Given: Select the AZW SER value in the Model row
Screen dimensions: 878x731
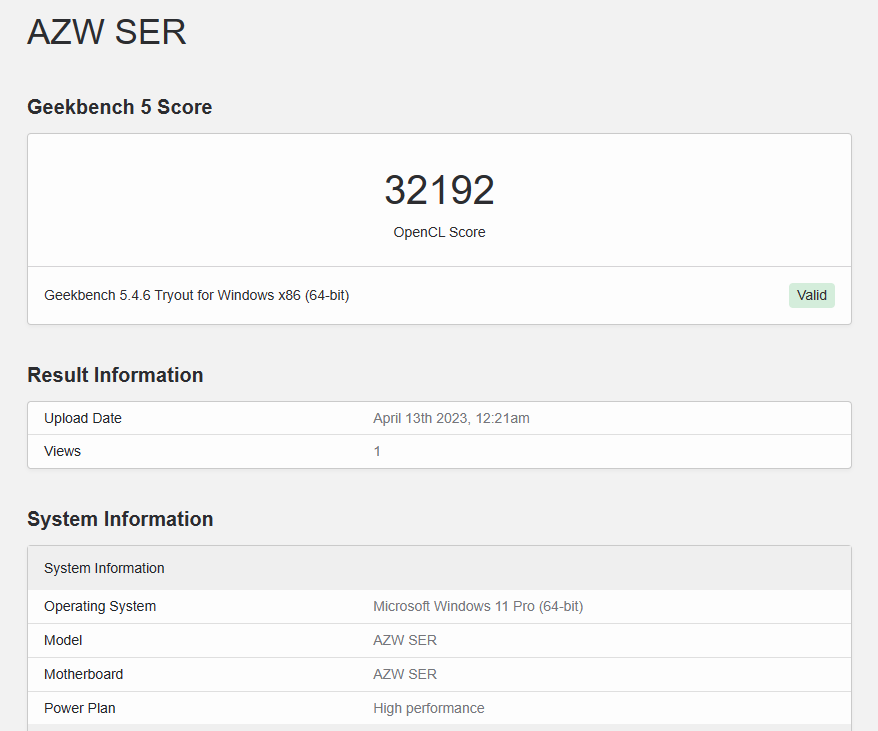Looking at the screenshot, I should tap(405, 640).
